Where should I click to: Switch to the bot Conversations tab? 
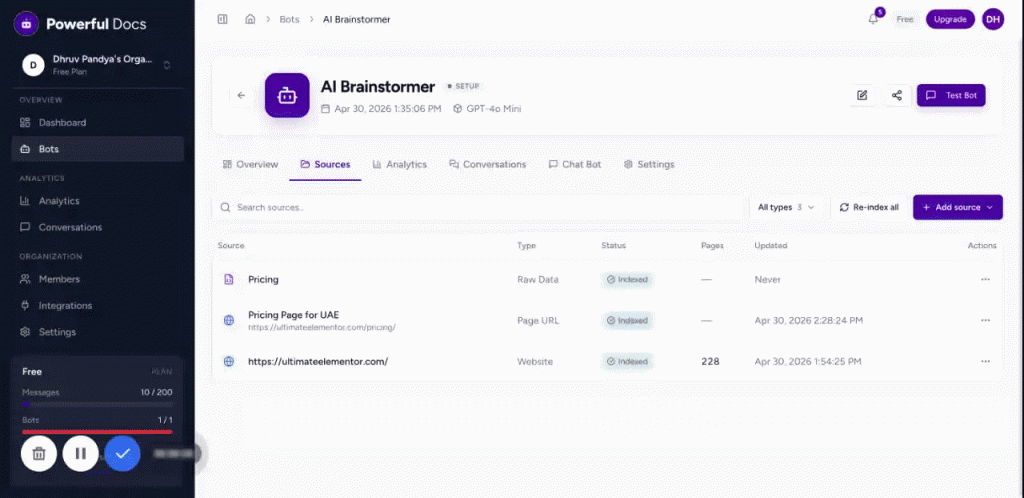pyautogui.click(x=487, y=164)
